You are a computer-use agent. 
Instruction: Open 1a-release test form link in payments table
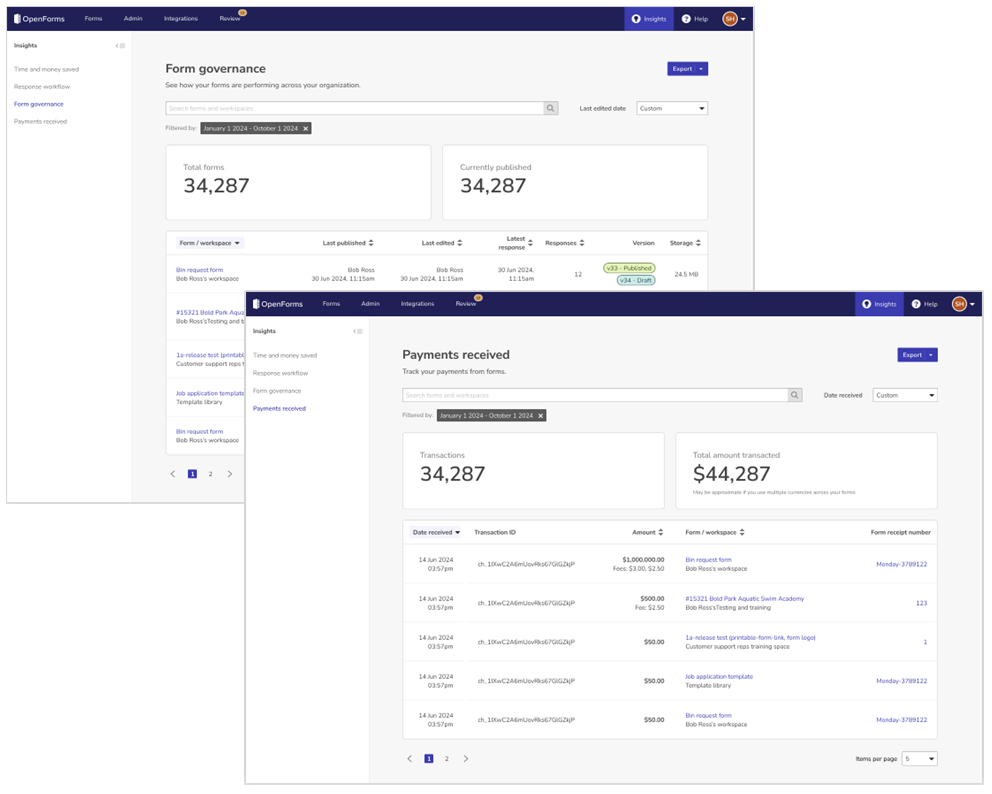coord(750,638)
